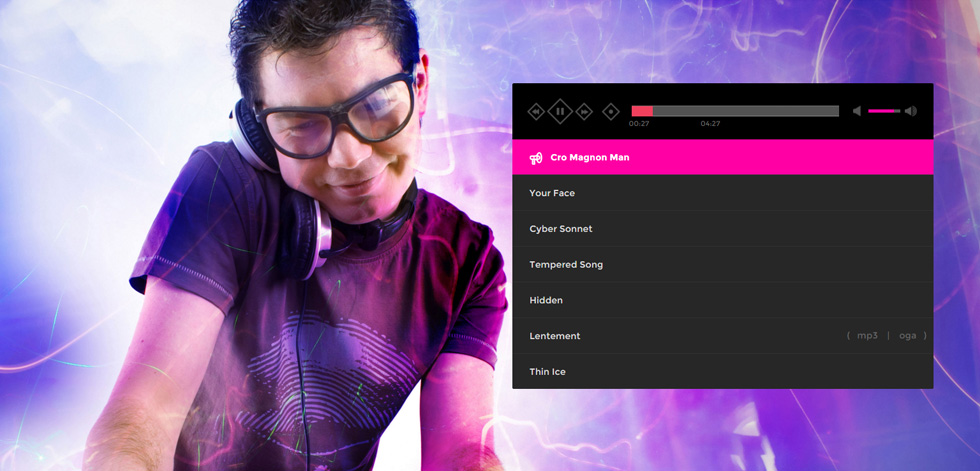
Task: Click the megaphone icon on playing track
Action: pyautogui.click(x=536, y=158)
